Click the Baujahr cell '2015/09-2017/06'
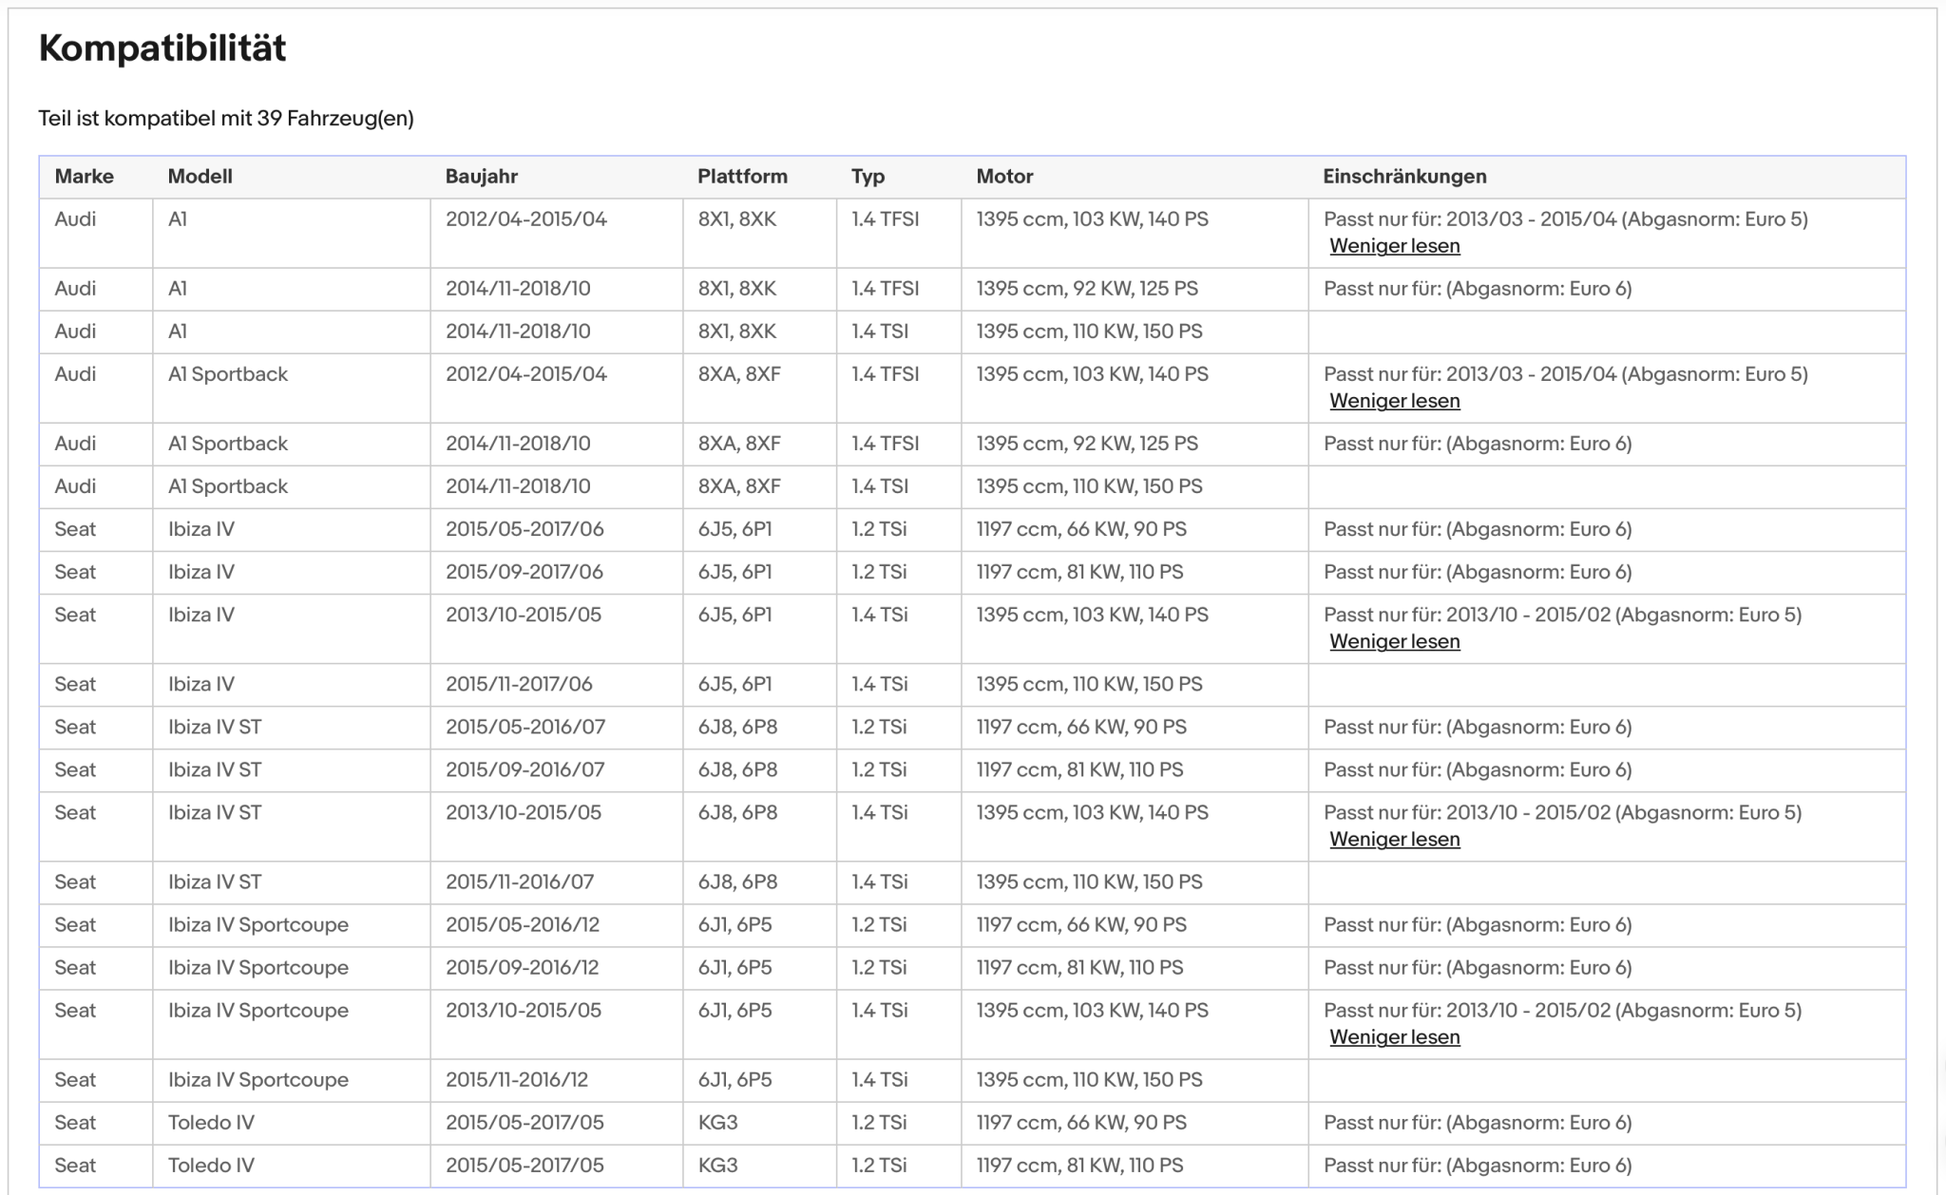The image size is (1946, 1195). point(524,573)
